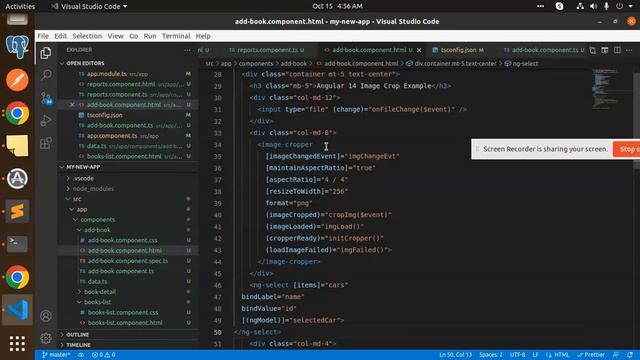Open Activities overview
640x360 pixels.
point(20,6)
